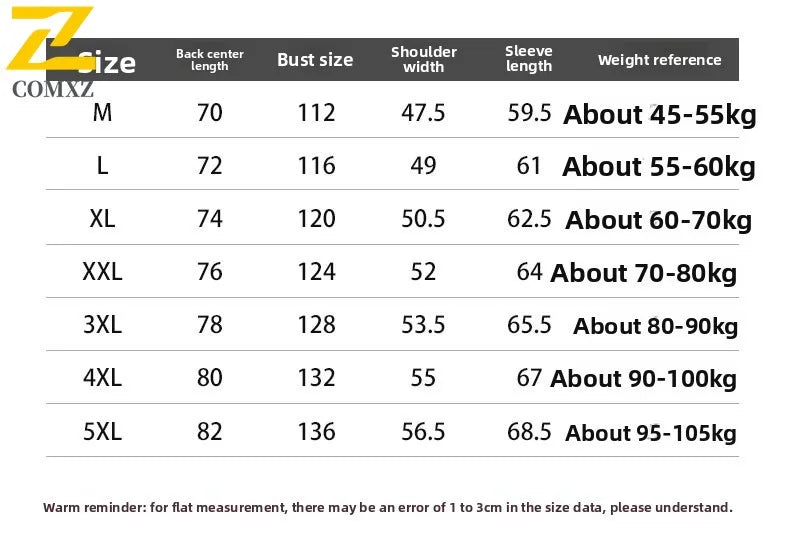Select the XXL size row label
The height and width of the screenshot is (538, 790).
tap(102, 272)
